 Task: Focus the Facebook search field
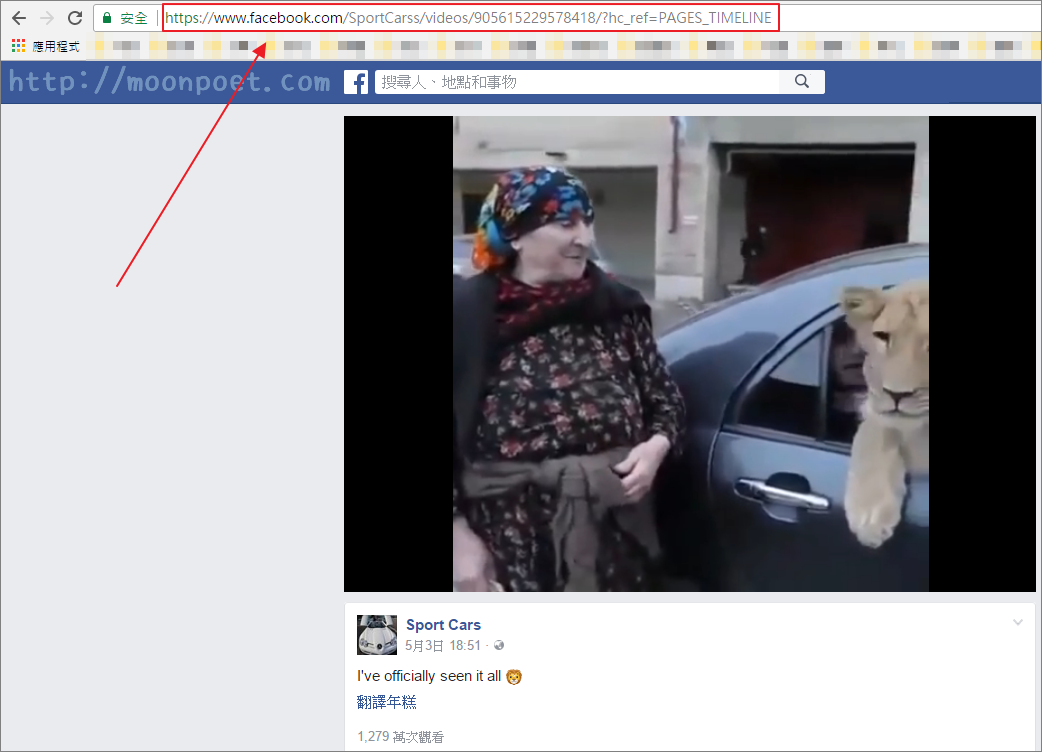tap(576, 82)
